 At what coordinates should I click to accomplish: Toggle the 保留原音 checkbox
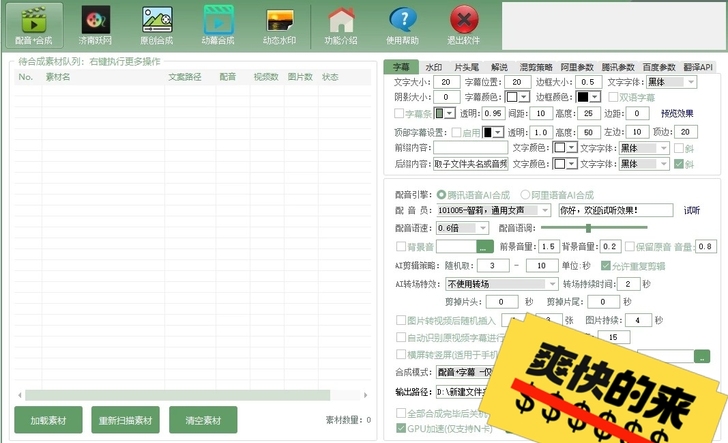click(x=630, y=247)
